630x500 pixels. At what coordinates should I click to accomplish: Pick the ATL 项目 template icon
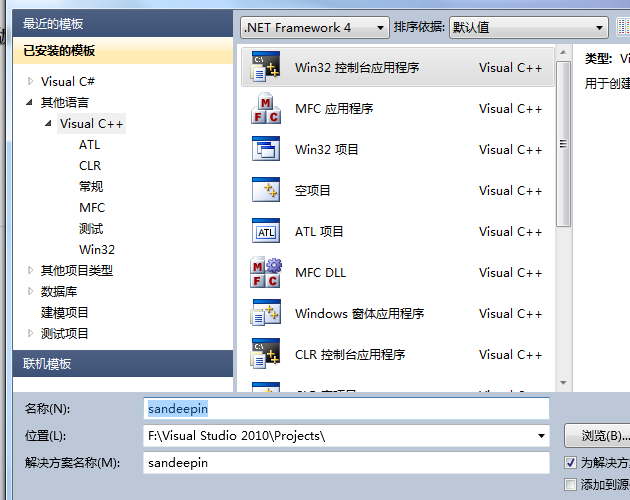point(266,232)
